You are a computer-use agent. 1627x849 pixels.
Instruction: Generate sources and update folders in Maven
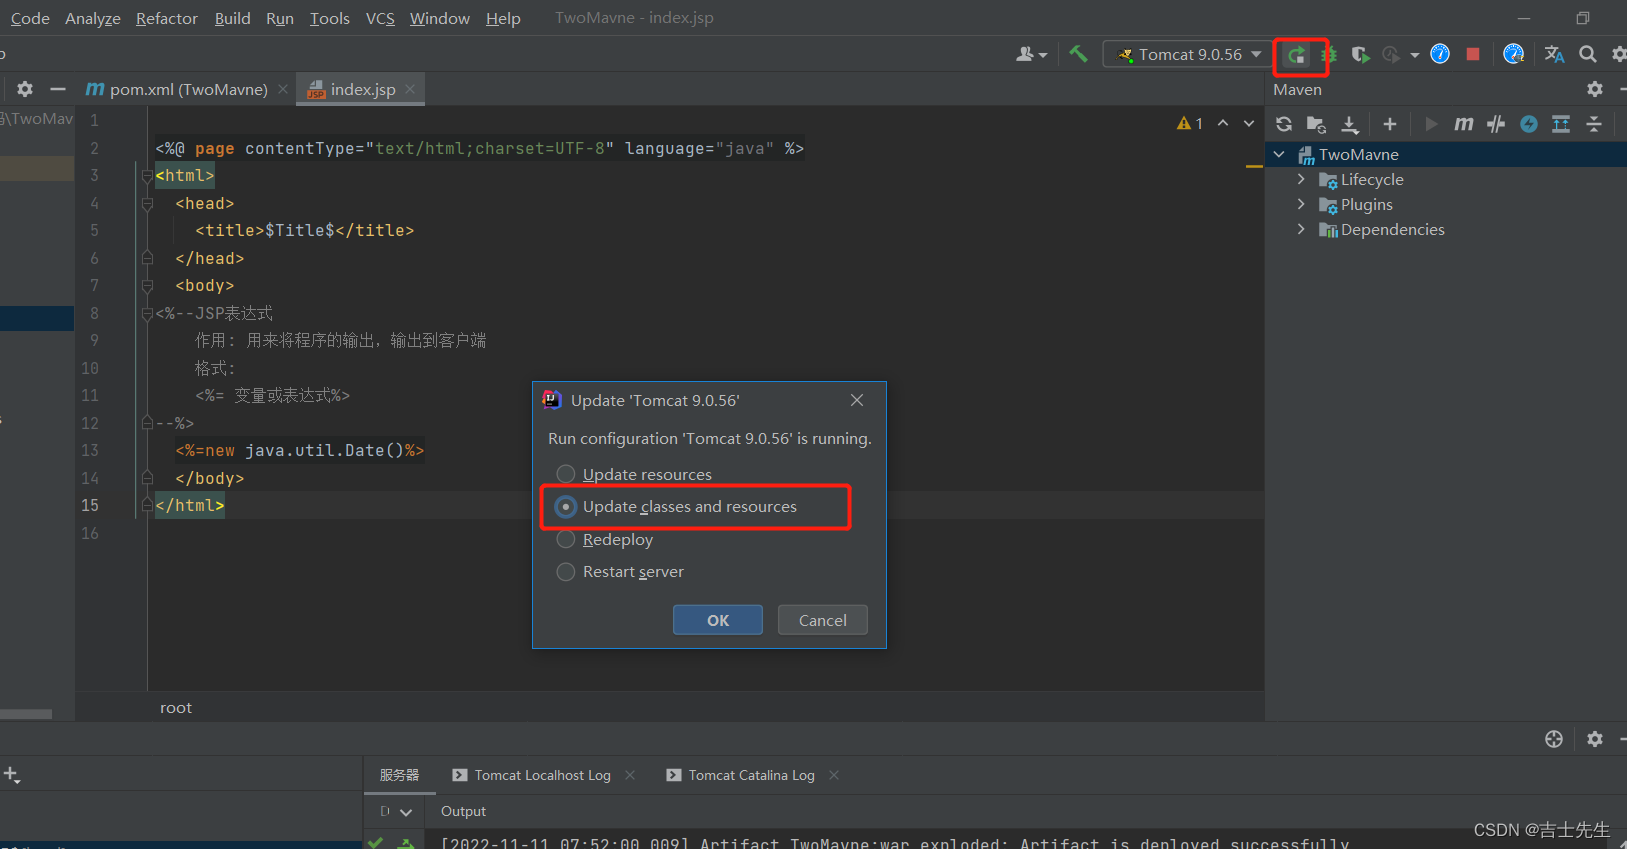click(1316, 124)
